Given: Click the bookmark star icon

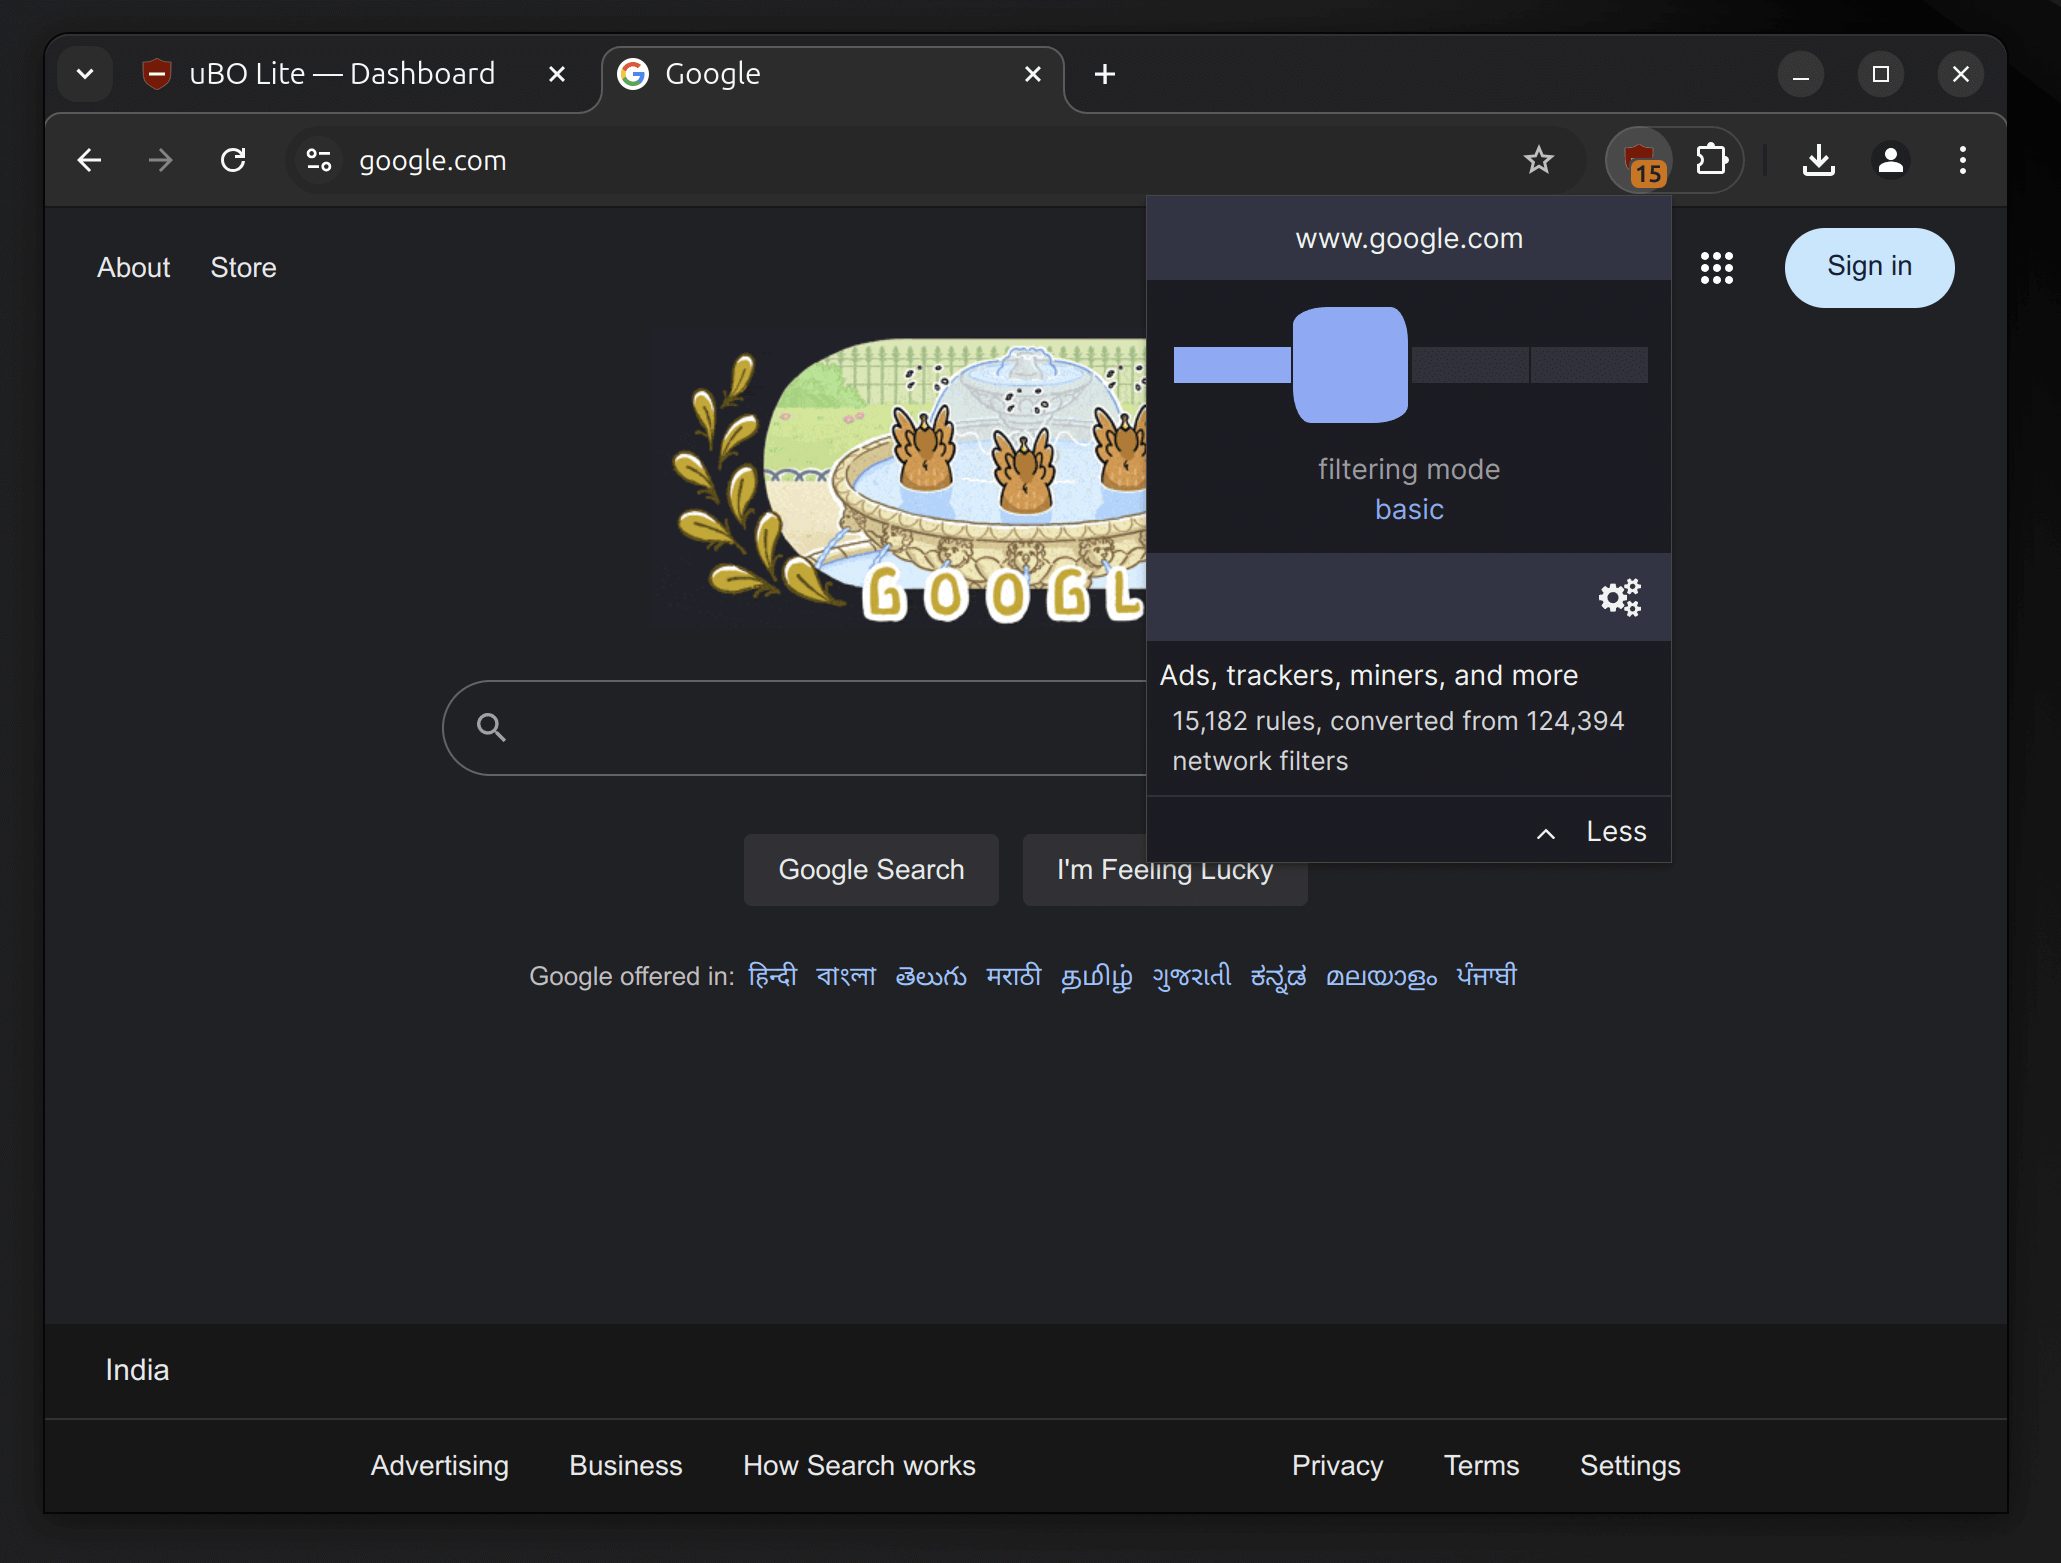Looking at the screenshot, I should pyautogui.click(x=1539, y=159).
